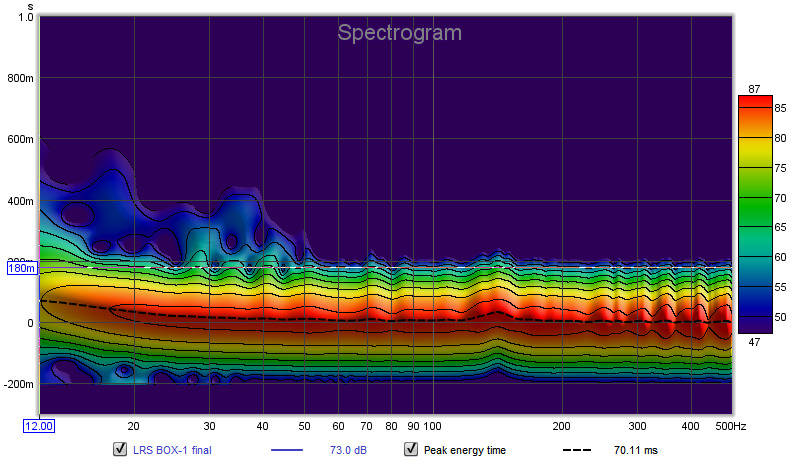Viewport: 800px width, 464px height.
Task: Click the 87 top limit of color scale
Action: click(753, 89)
